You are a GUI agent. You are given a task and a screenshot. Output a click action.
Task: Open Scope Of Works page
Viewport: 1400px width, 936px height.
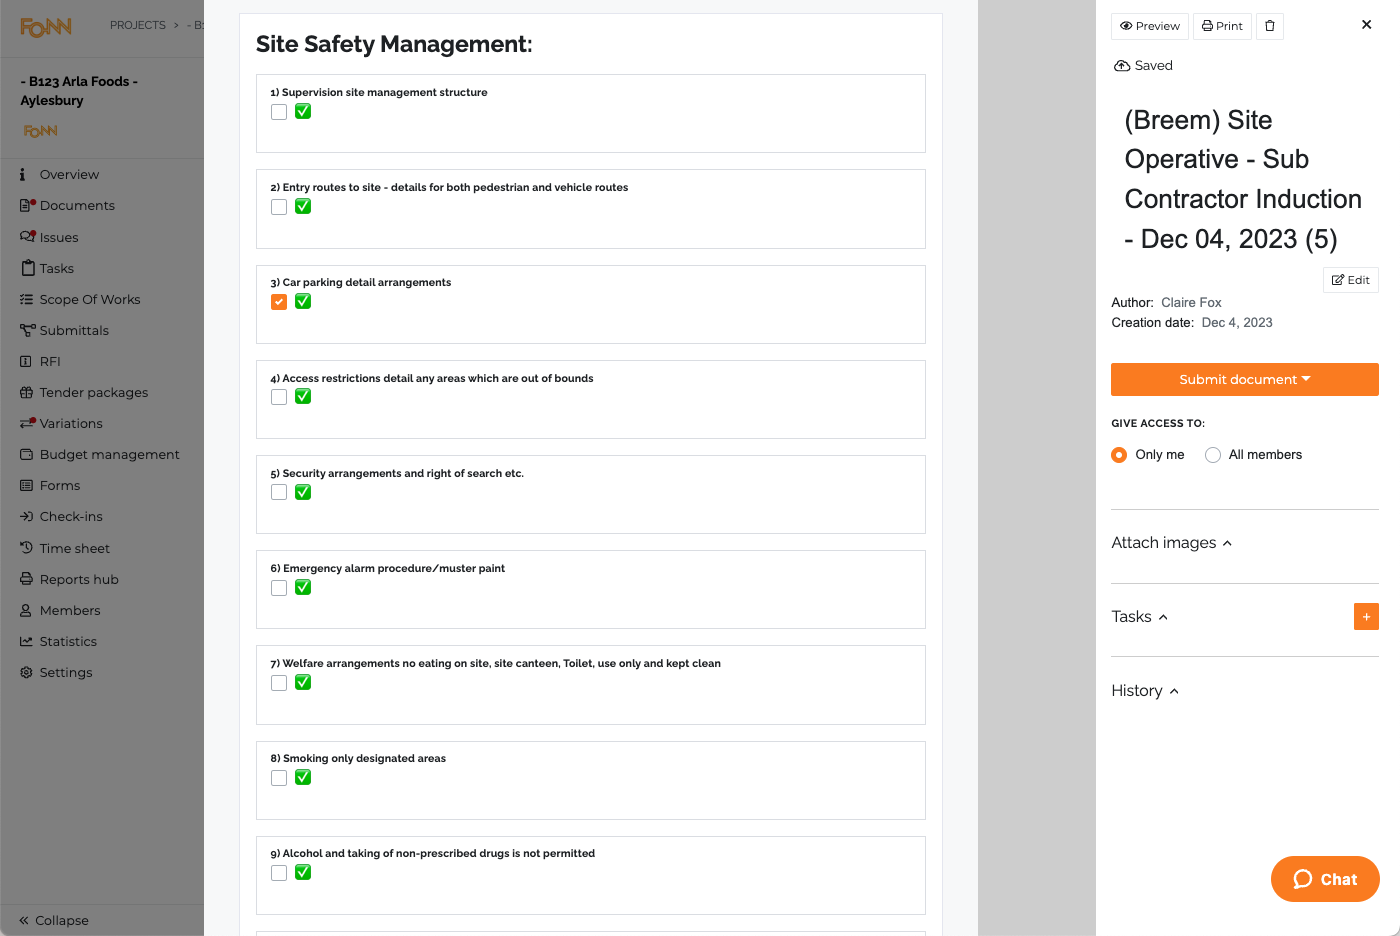click(x=90, y=299)
